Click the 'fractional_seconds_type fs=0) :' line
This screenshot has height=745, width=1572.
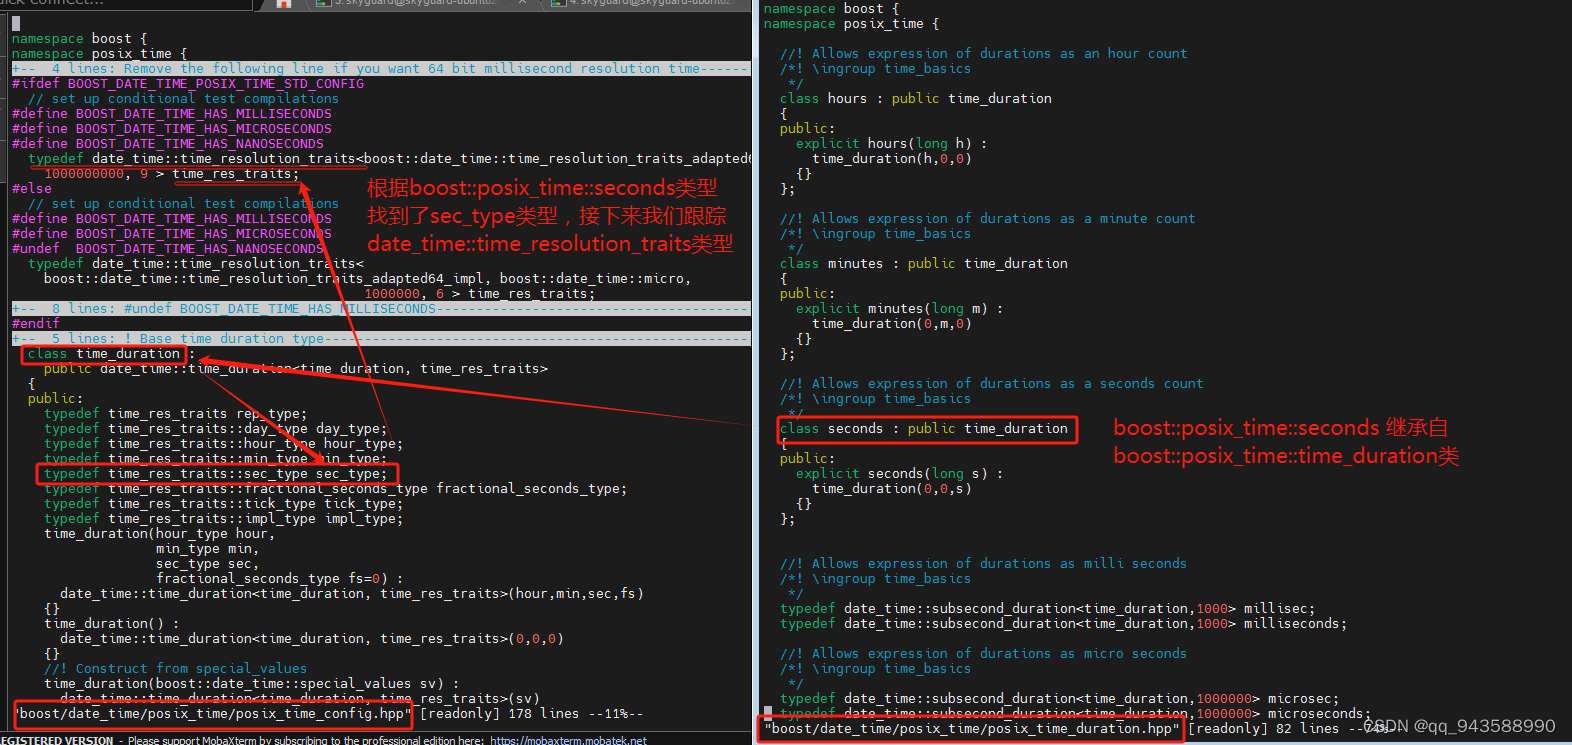pos(280,578)
